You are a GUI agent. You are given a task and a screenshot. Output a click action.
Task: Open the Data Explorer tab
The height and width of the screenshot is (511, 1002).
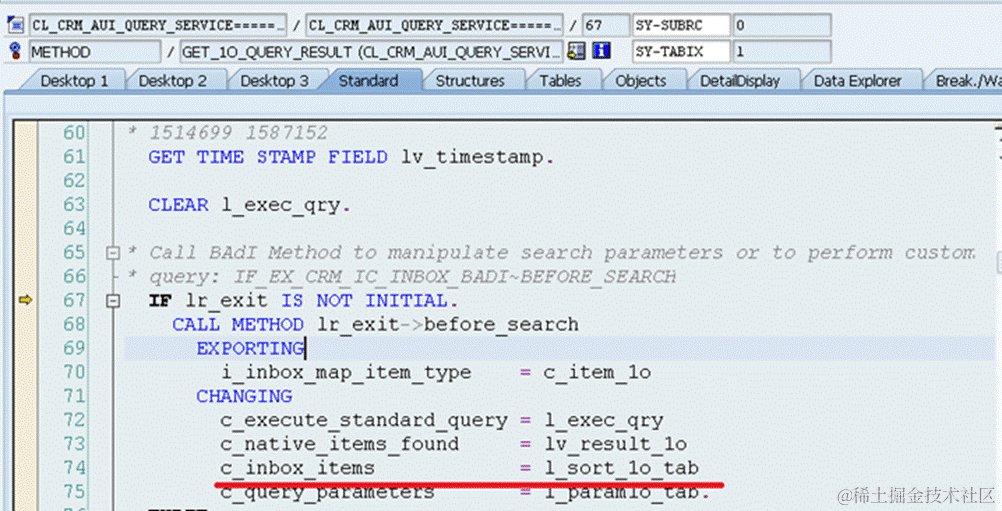(x=858, y=81)
